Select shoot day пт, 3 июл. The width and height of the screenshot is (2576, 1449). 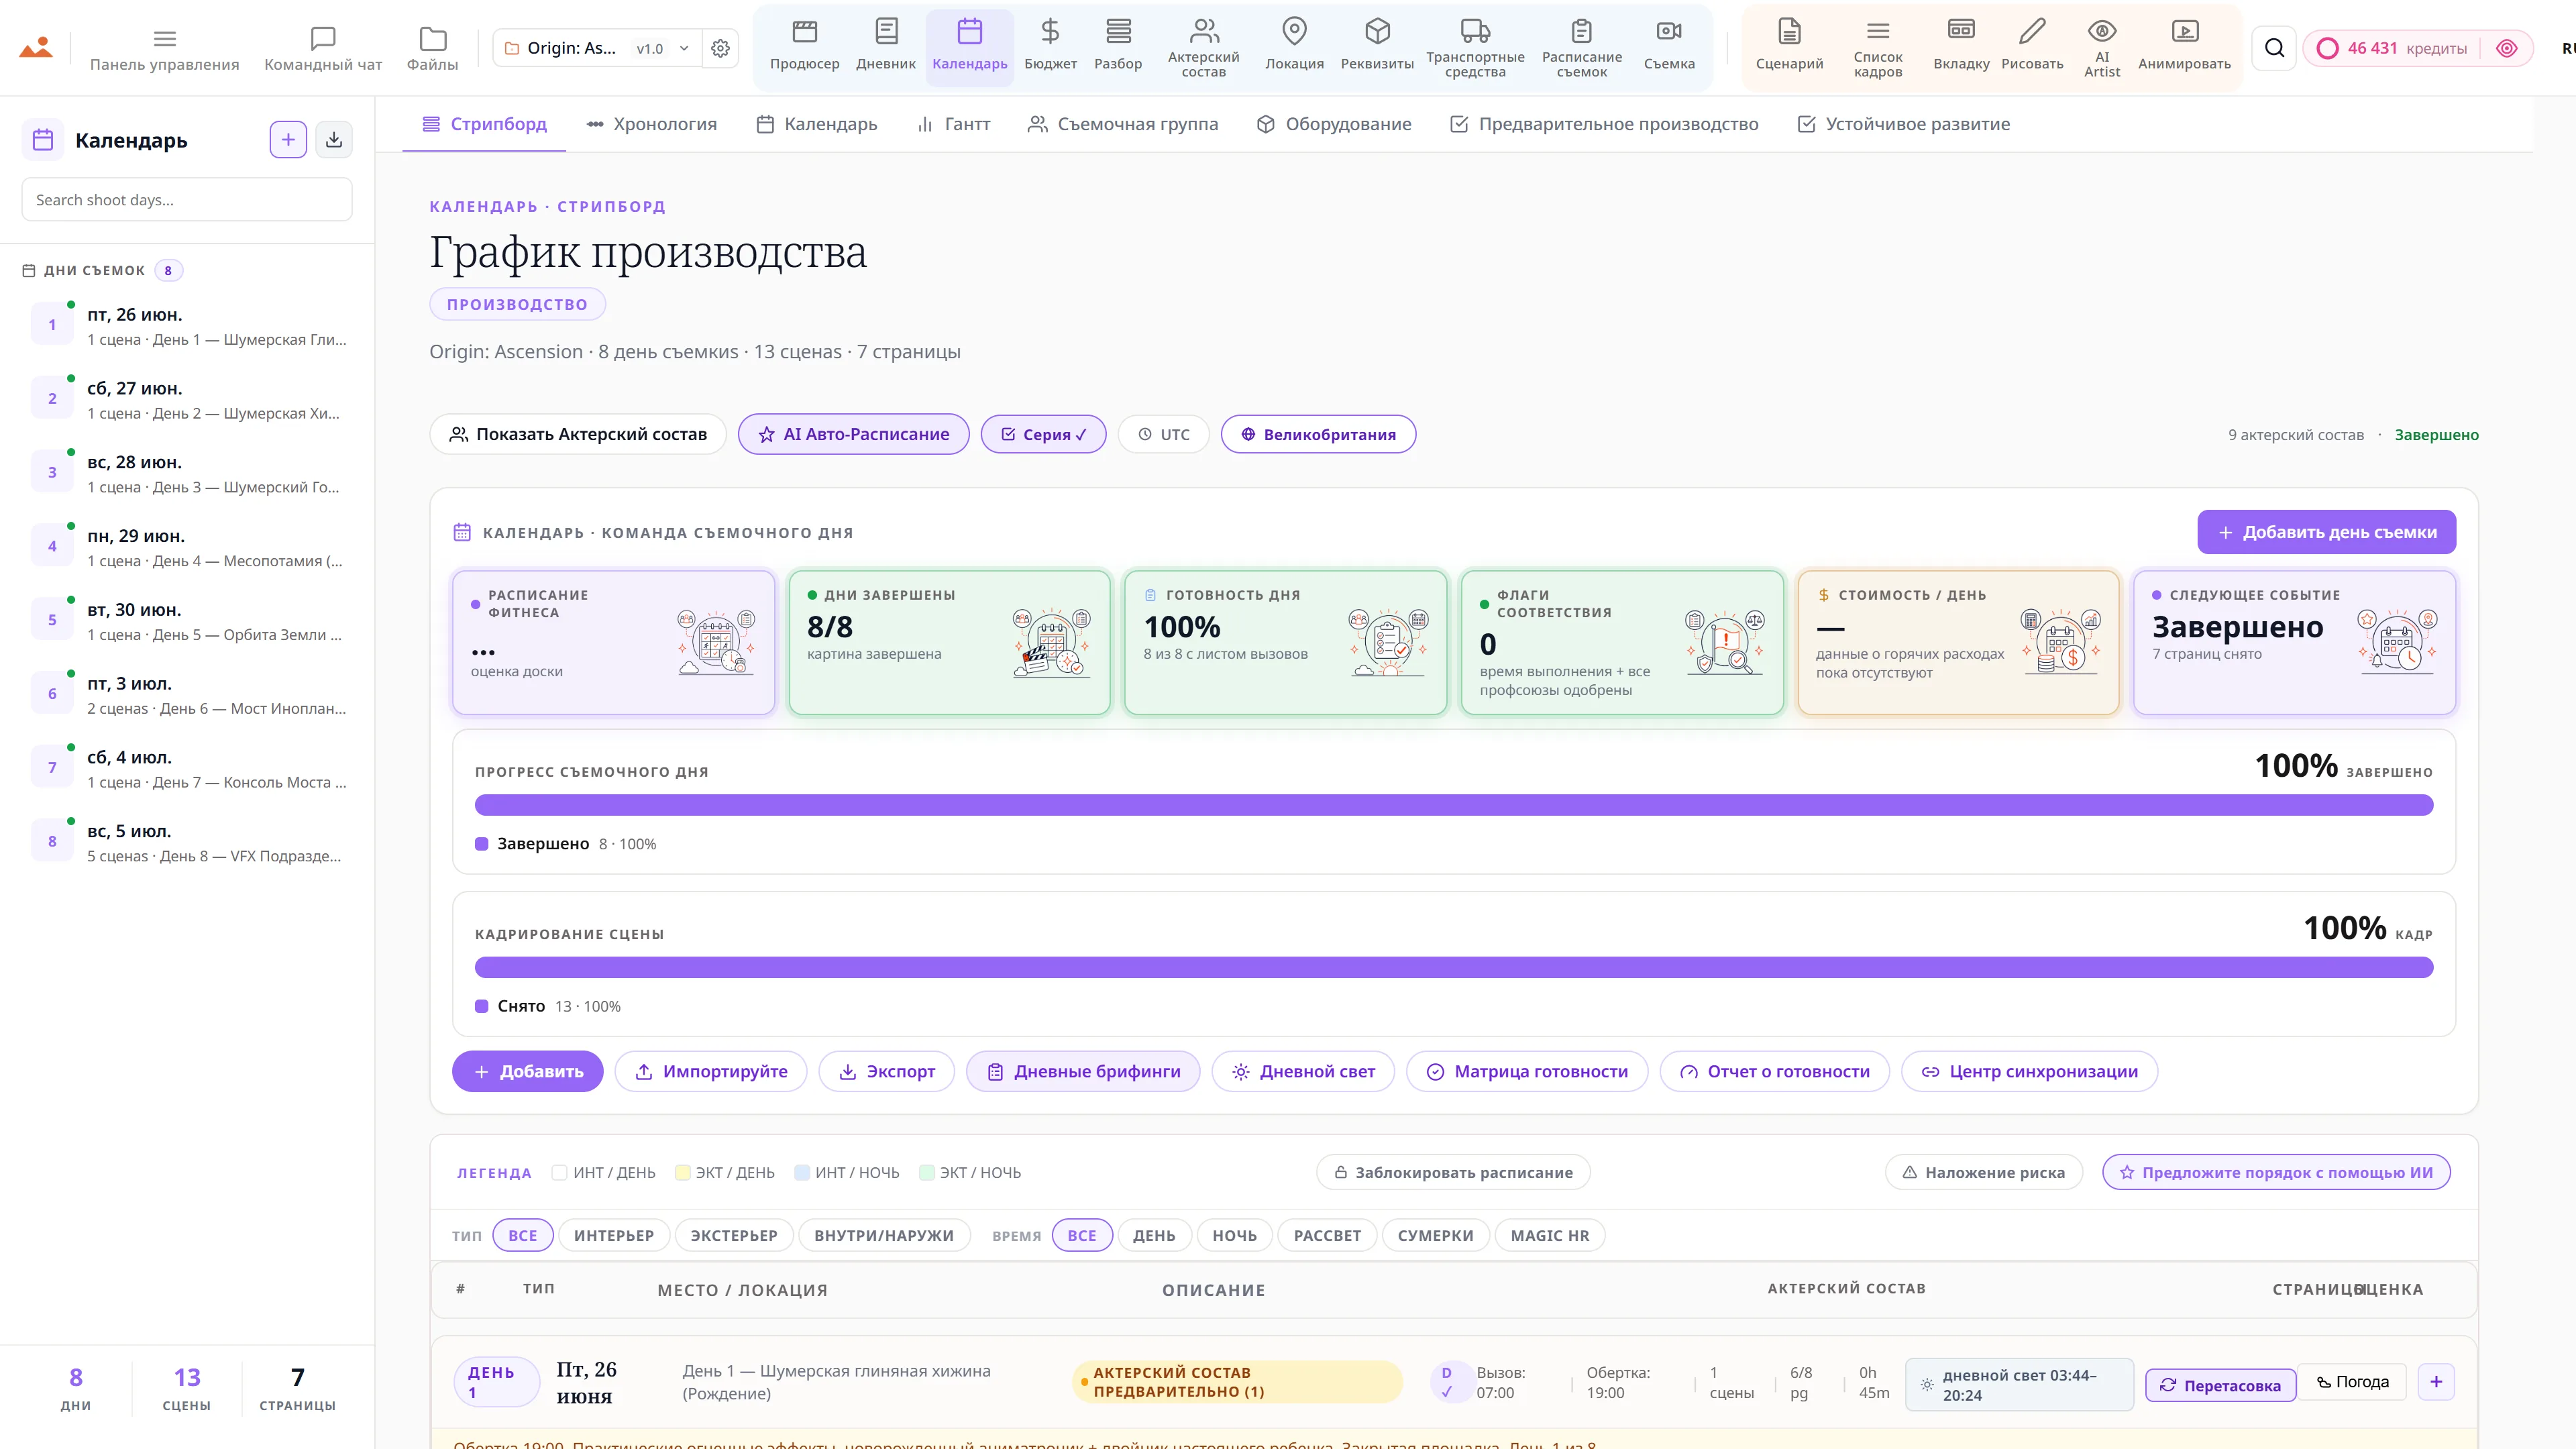click(188, 695)
